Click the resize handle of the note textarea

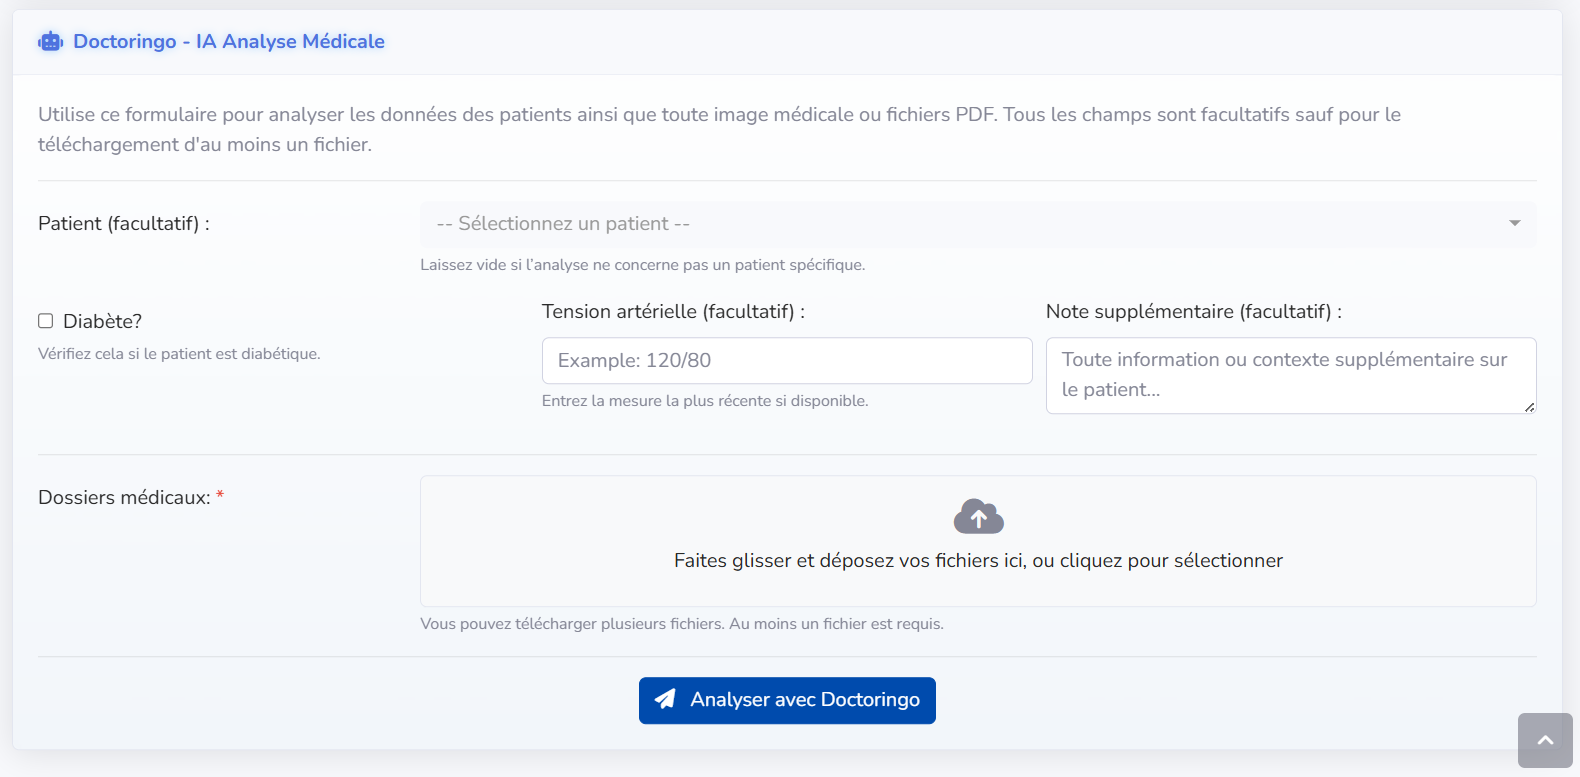click(x=1531, y=408)
